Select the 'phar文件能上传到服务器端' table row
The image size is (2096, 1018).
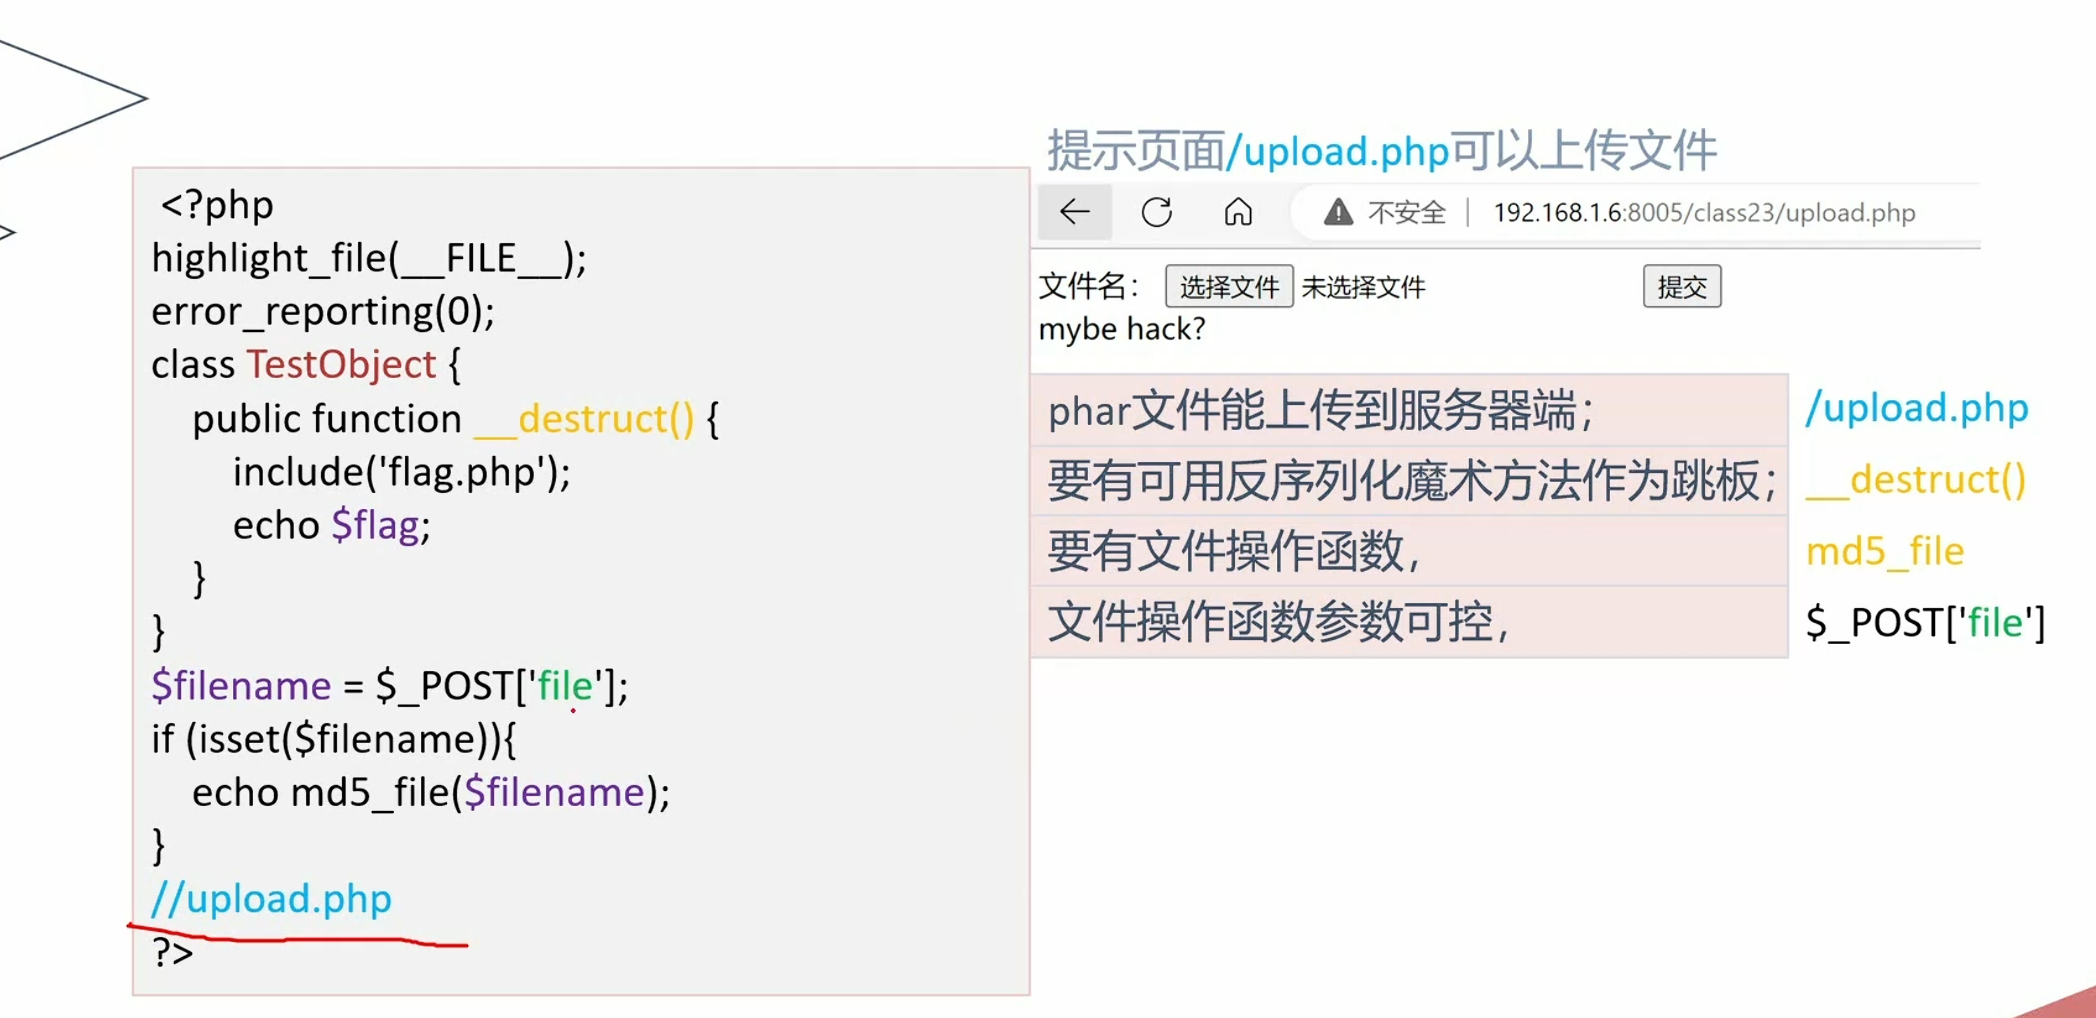(1408, 411)
